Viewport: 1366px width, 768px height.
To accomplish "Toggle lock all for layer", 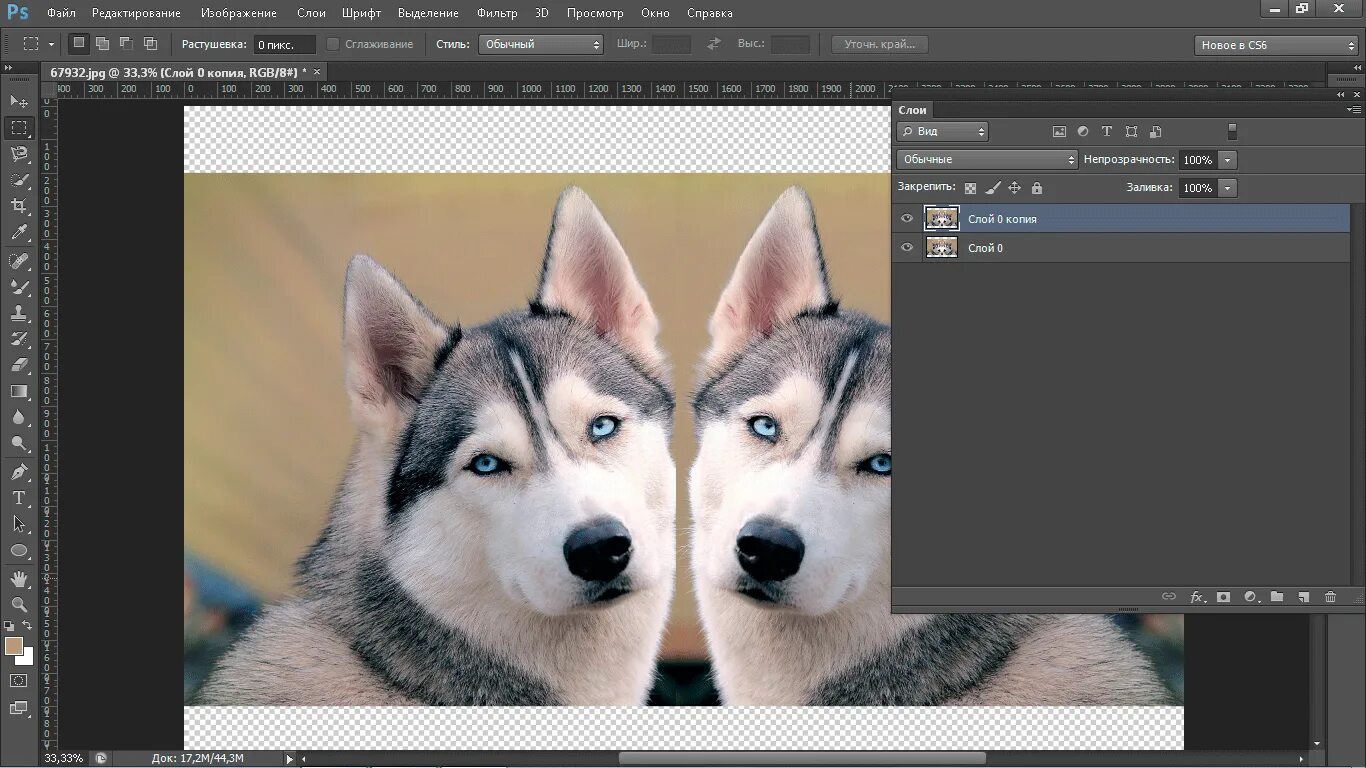I will pos(1036,188).
